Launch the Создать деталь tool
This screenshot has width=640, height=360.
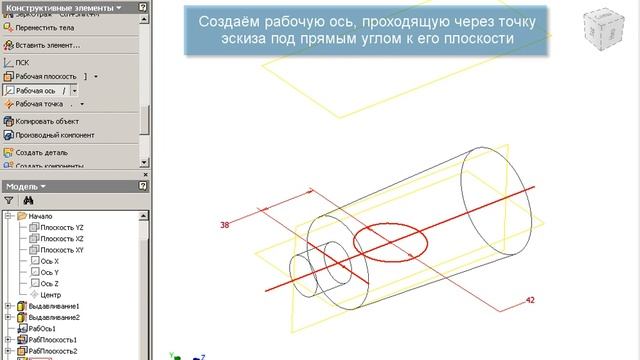(36, 153)
